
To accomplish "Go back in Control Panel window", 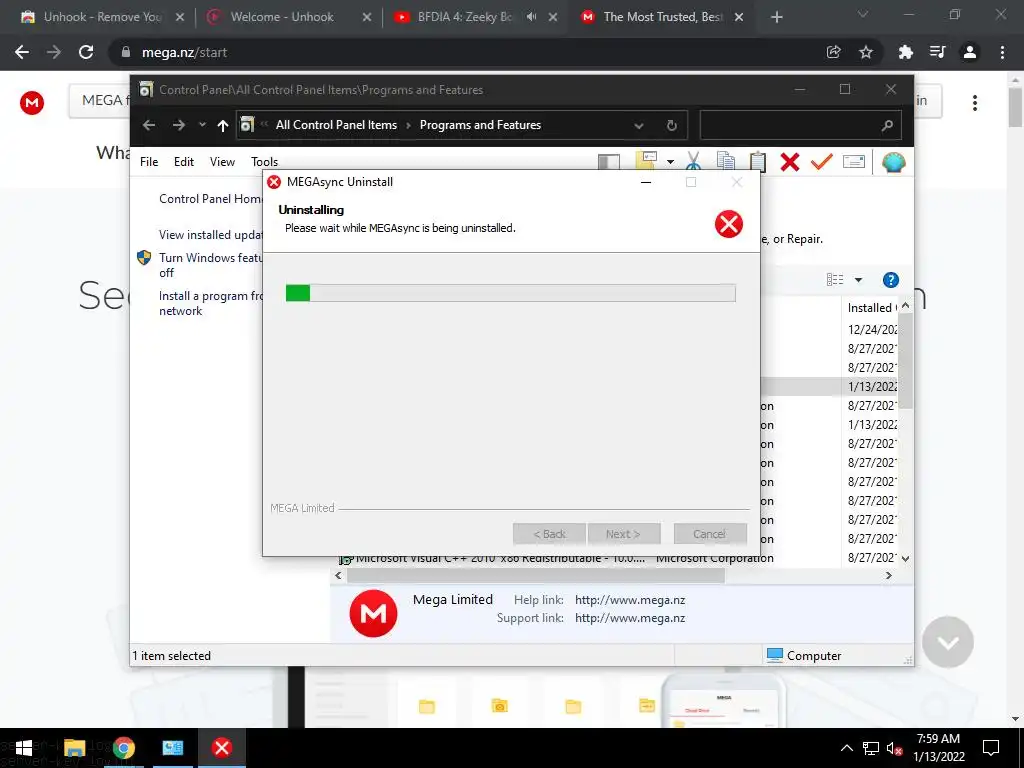I will [x=149, y=125].
